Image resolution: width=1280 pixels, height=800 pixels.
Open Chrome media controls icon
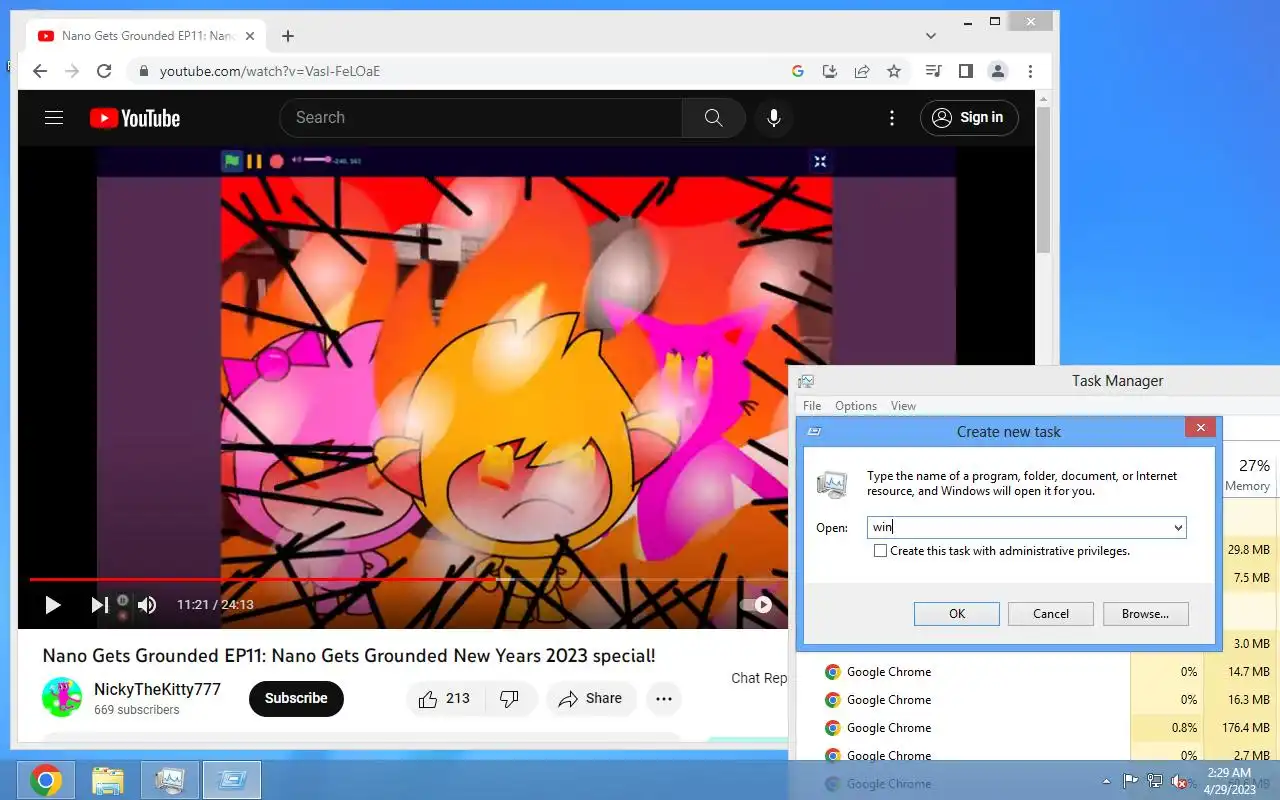click(x=933, y=71)
